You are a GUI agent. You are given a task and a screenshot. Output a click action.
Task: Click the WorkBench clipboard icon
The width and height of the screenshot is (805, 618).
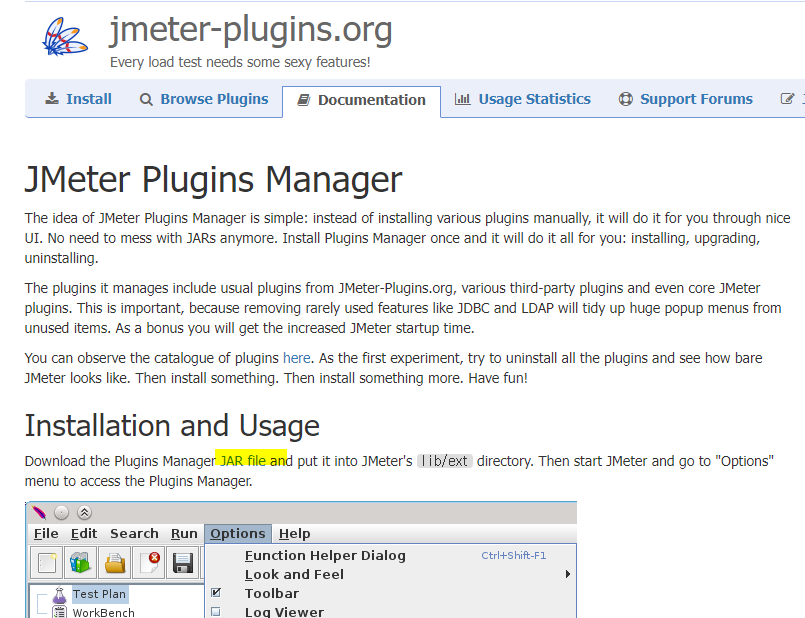60,612
